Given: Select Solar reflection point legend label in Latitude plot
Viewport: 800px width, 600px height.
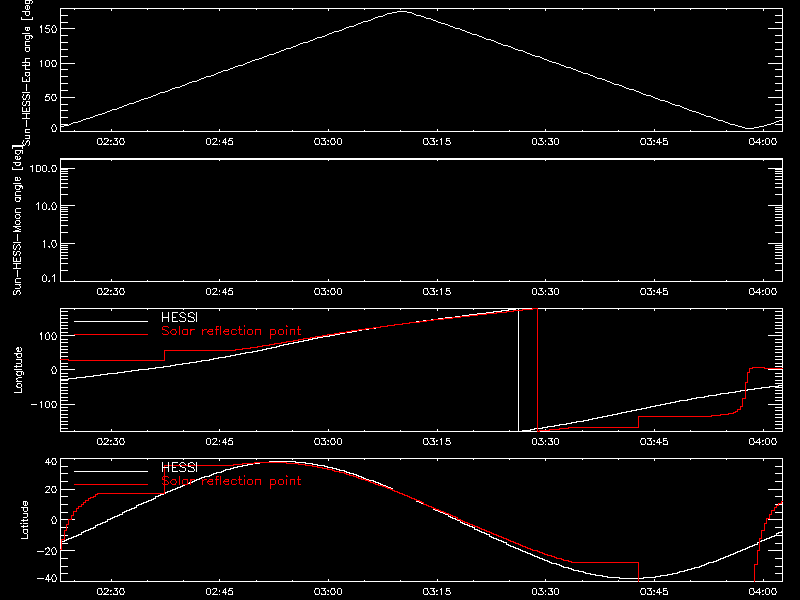Looking at the screenshot, I should pyautogui.click(x=231, y=481).
